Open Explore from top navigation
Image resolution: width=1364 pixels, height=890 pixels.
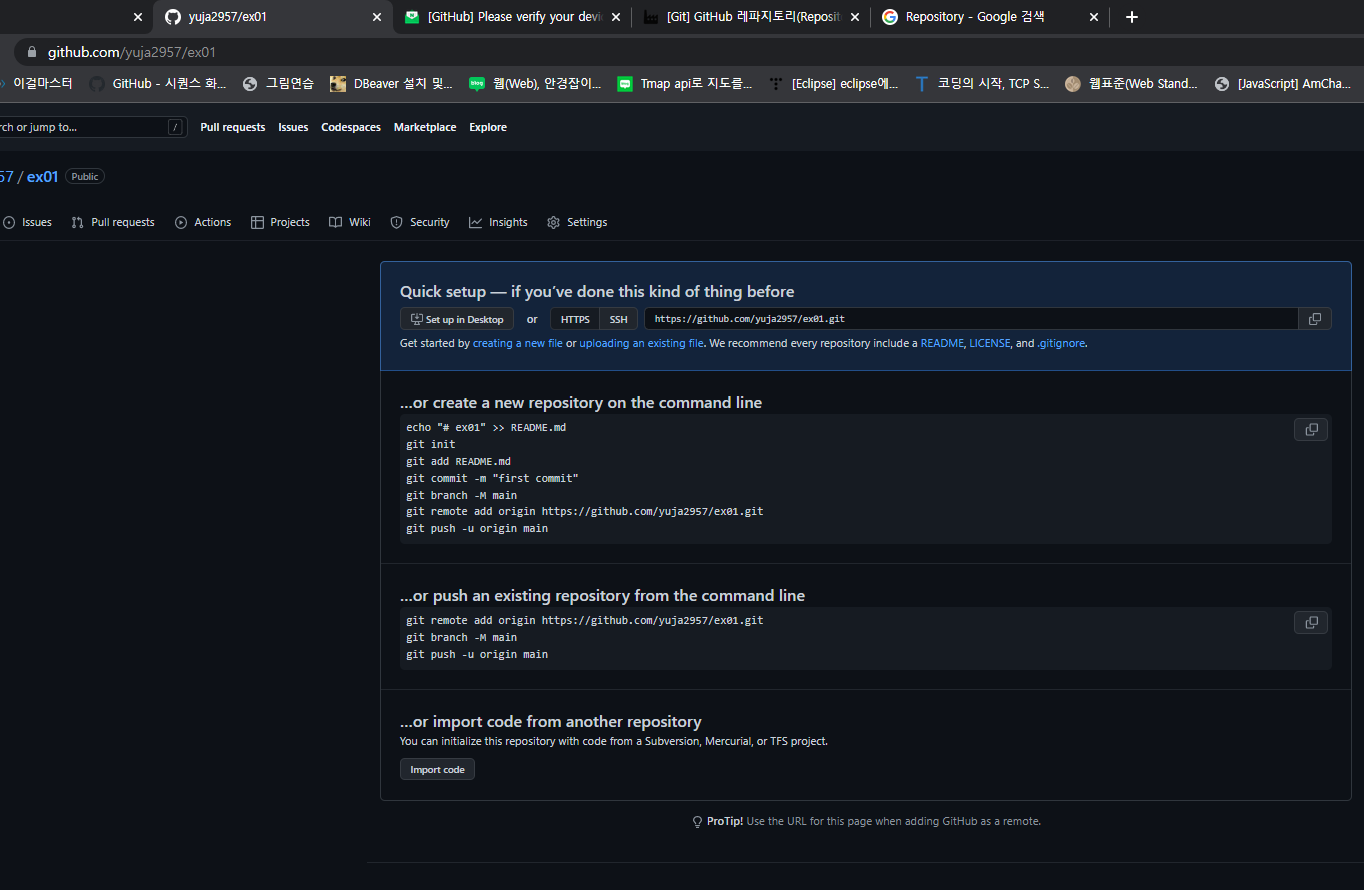[x=488, y=127]
